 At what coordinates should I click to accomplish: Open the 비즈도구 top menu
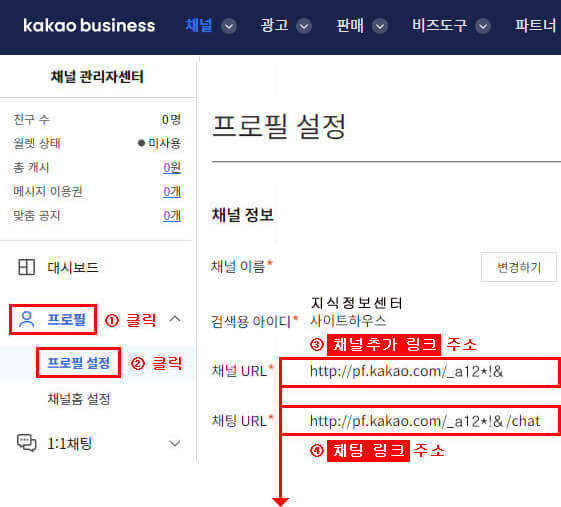439,25
